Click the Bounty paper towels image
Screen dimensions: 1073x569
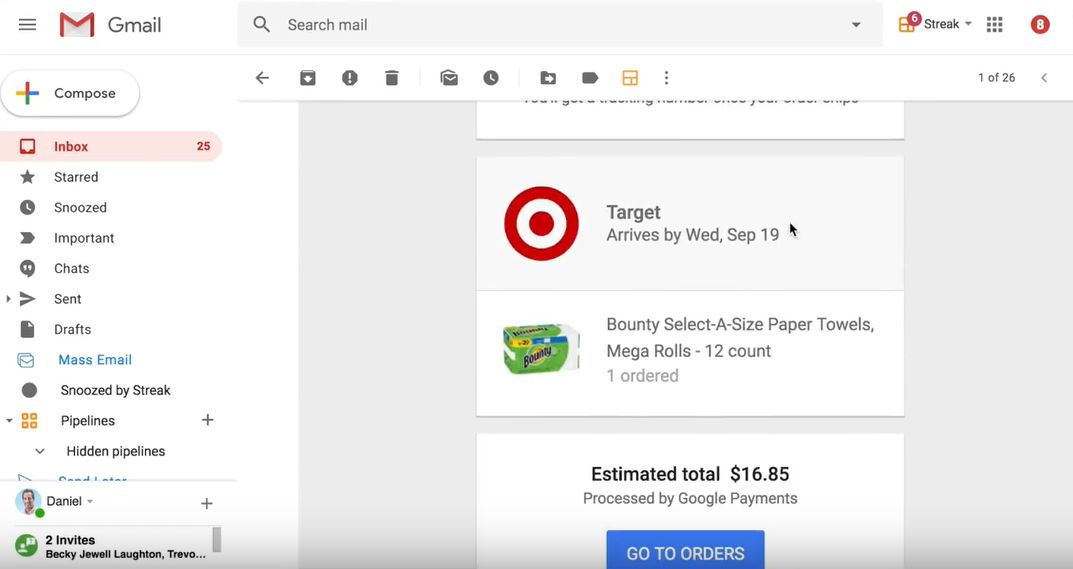541,349
